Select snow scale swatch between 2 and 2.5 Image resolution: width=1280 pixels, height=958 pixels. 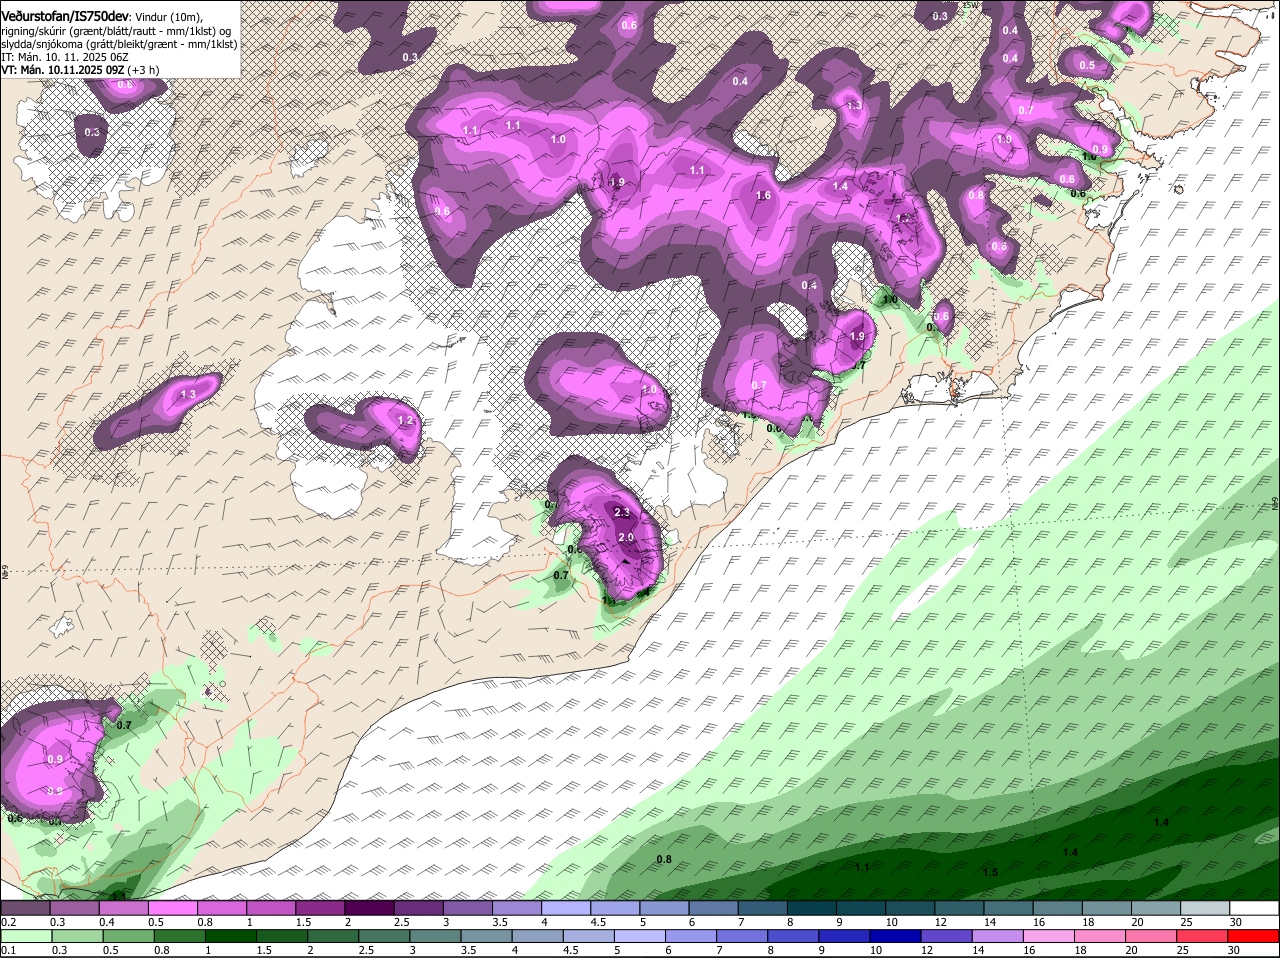coord(369,909)
